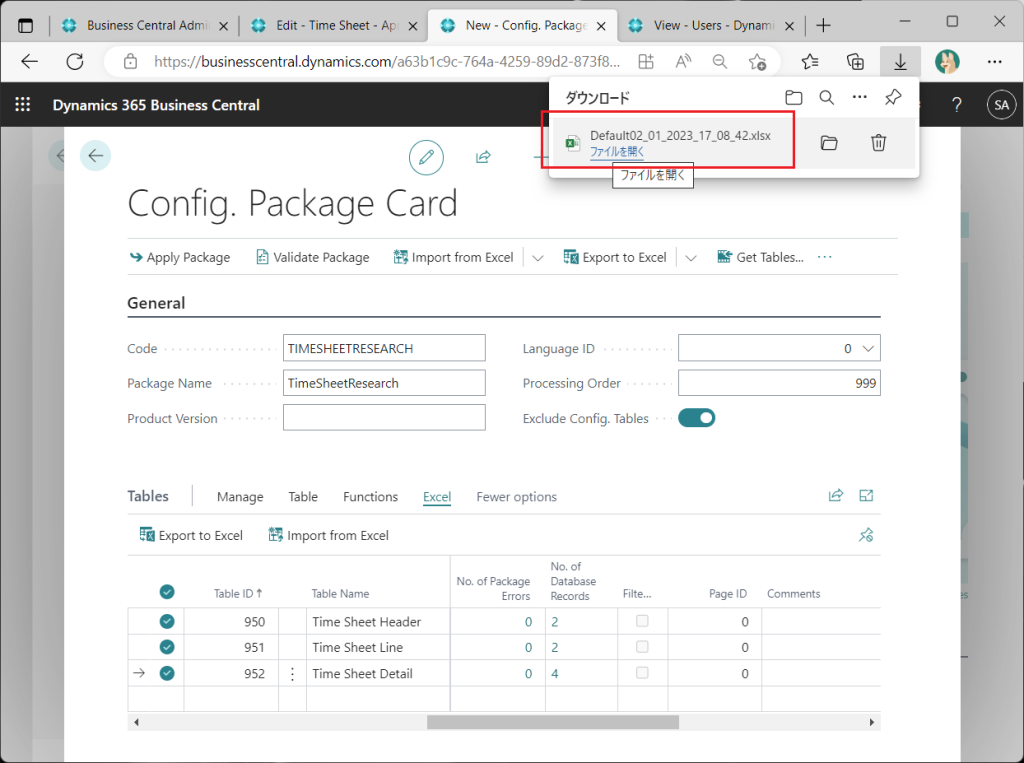
Task: Open the Edge tab actions menu icon
Action: tap(25, 26)
